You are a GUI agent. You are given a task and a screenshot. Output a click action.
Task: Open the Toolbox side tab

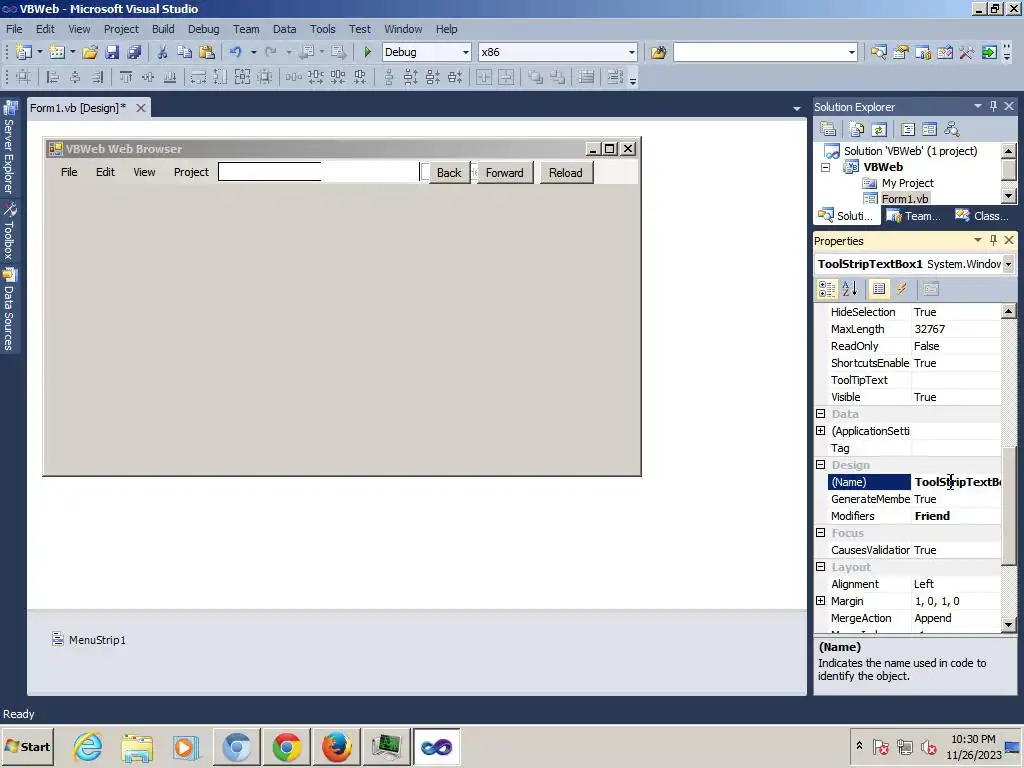click(9, 232)
